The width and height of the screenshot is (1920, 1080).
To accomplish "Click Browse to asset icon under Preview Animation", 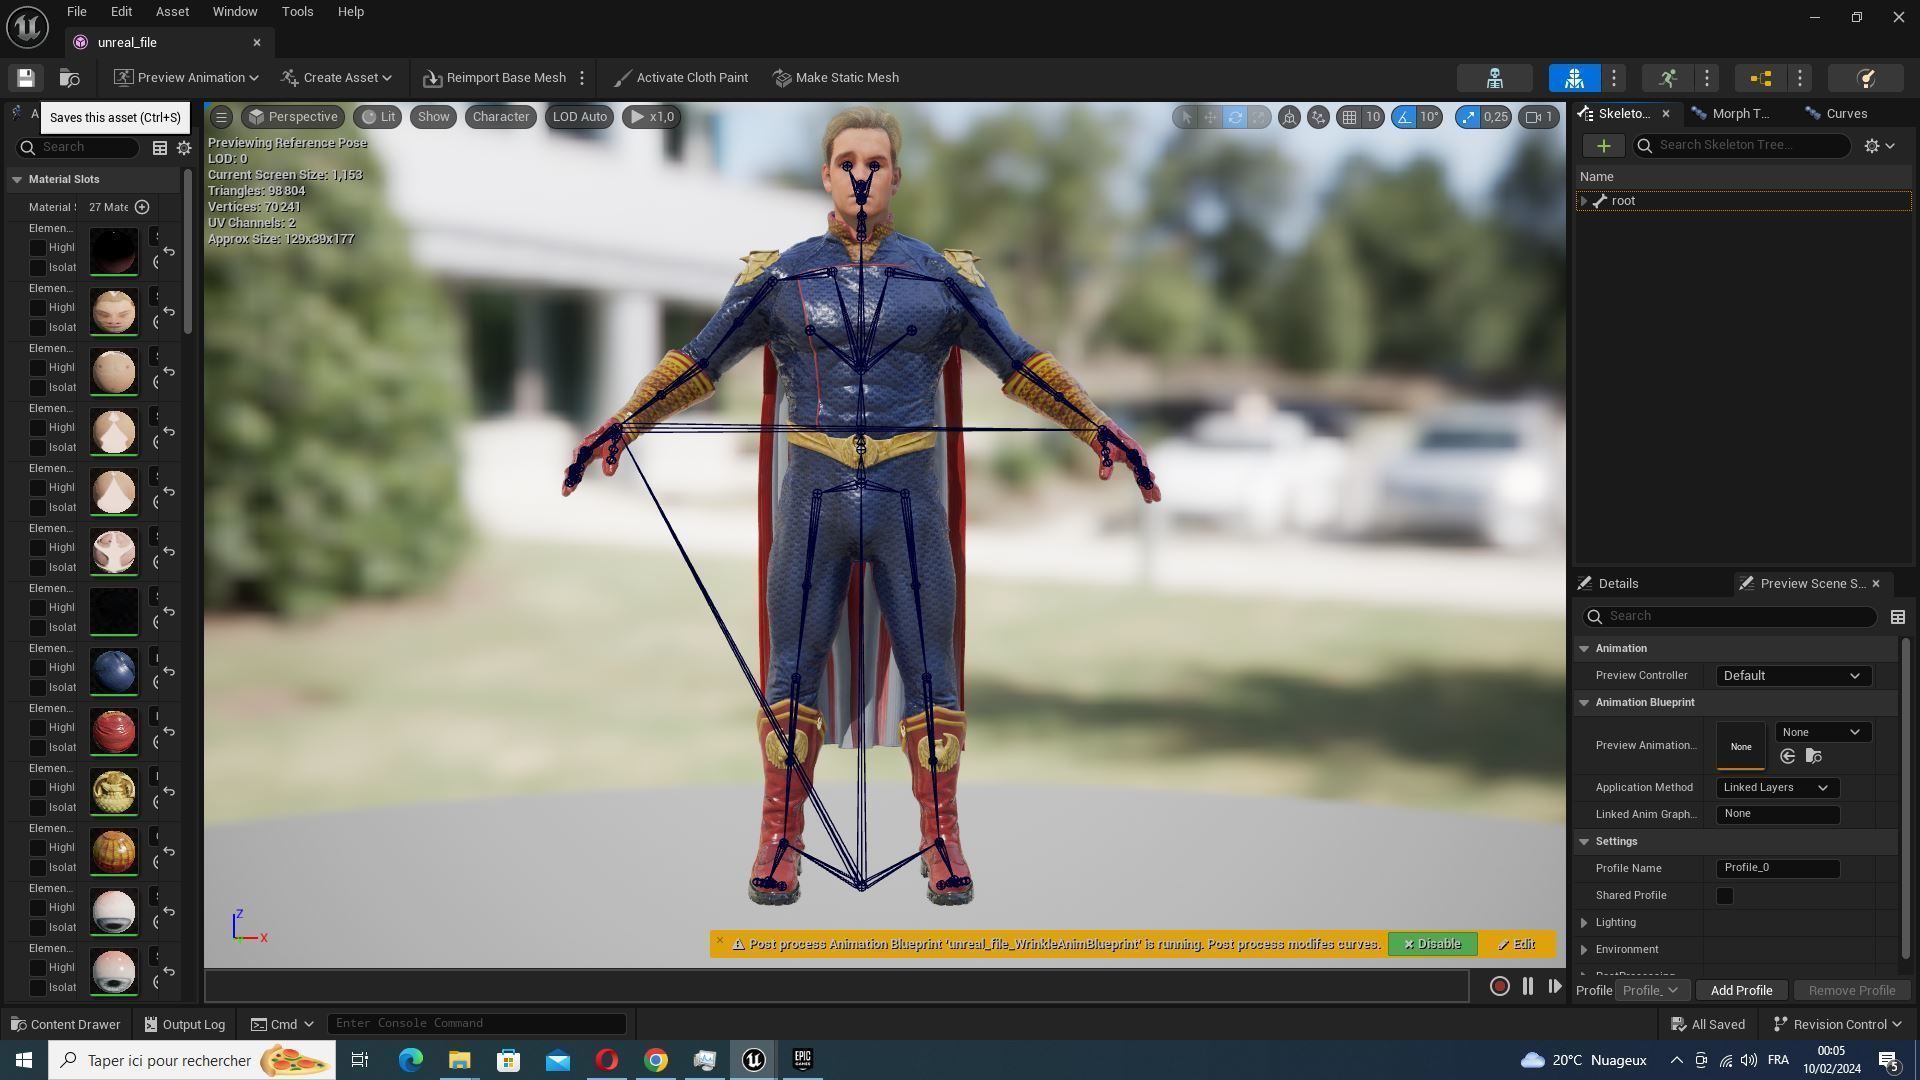I will pos(1813,757).
